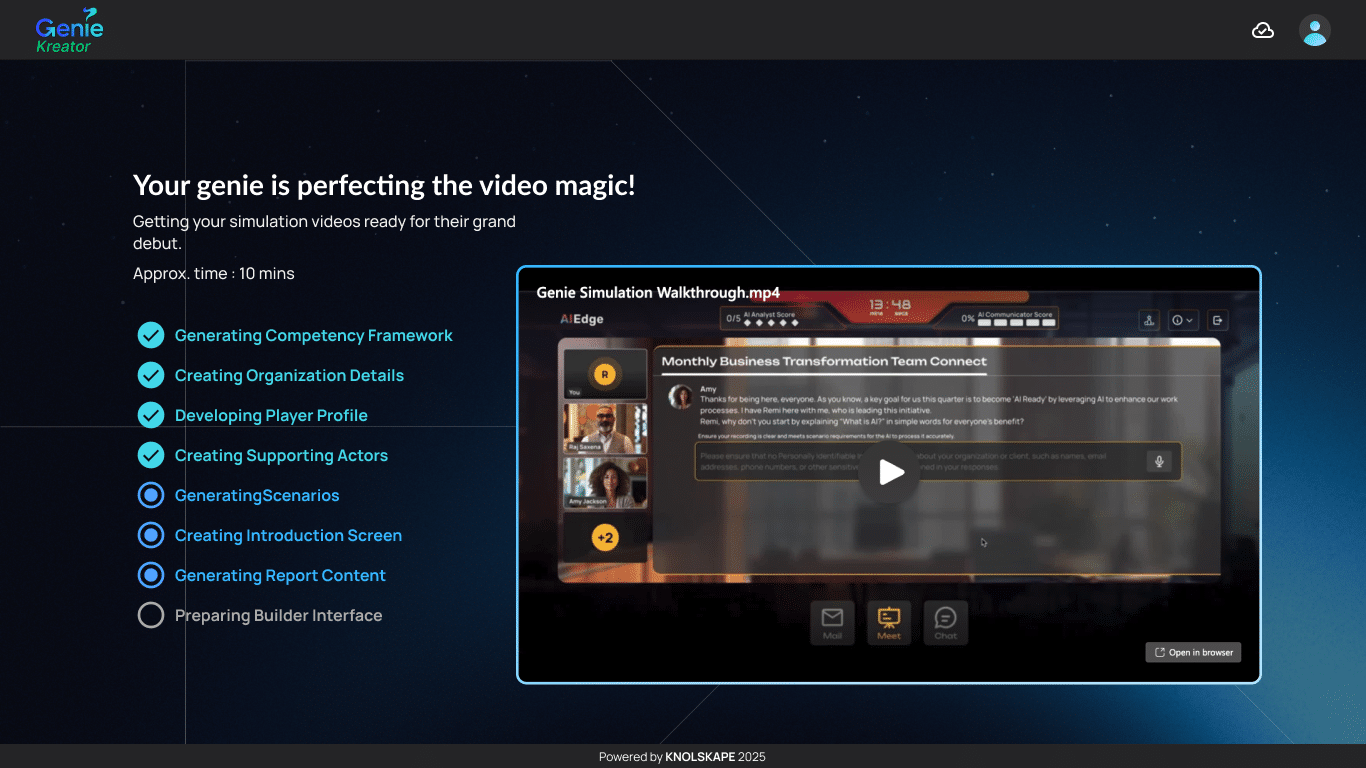
Task: Click the Generating Competency Framework checkmark
Action: [151, 335]
